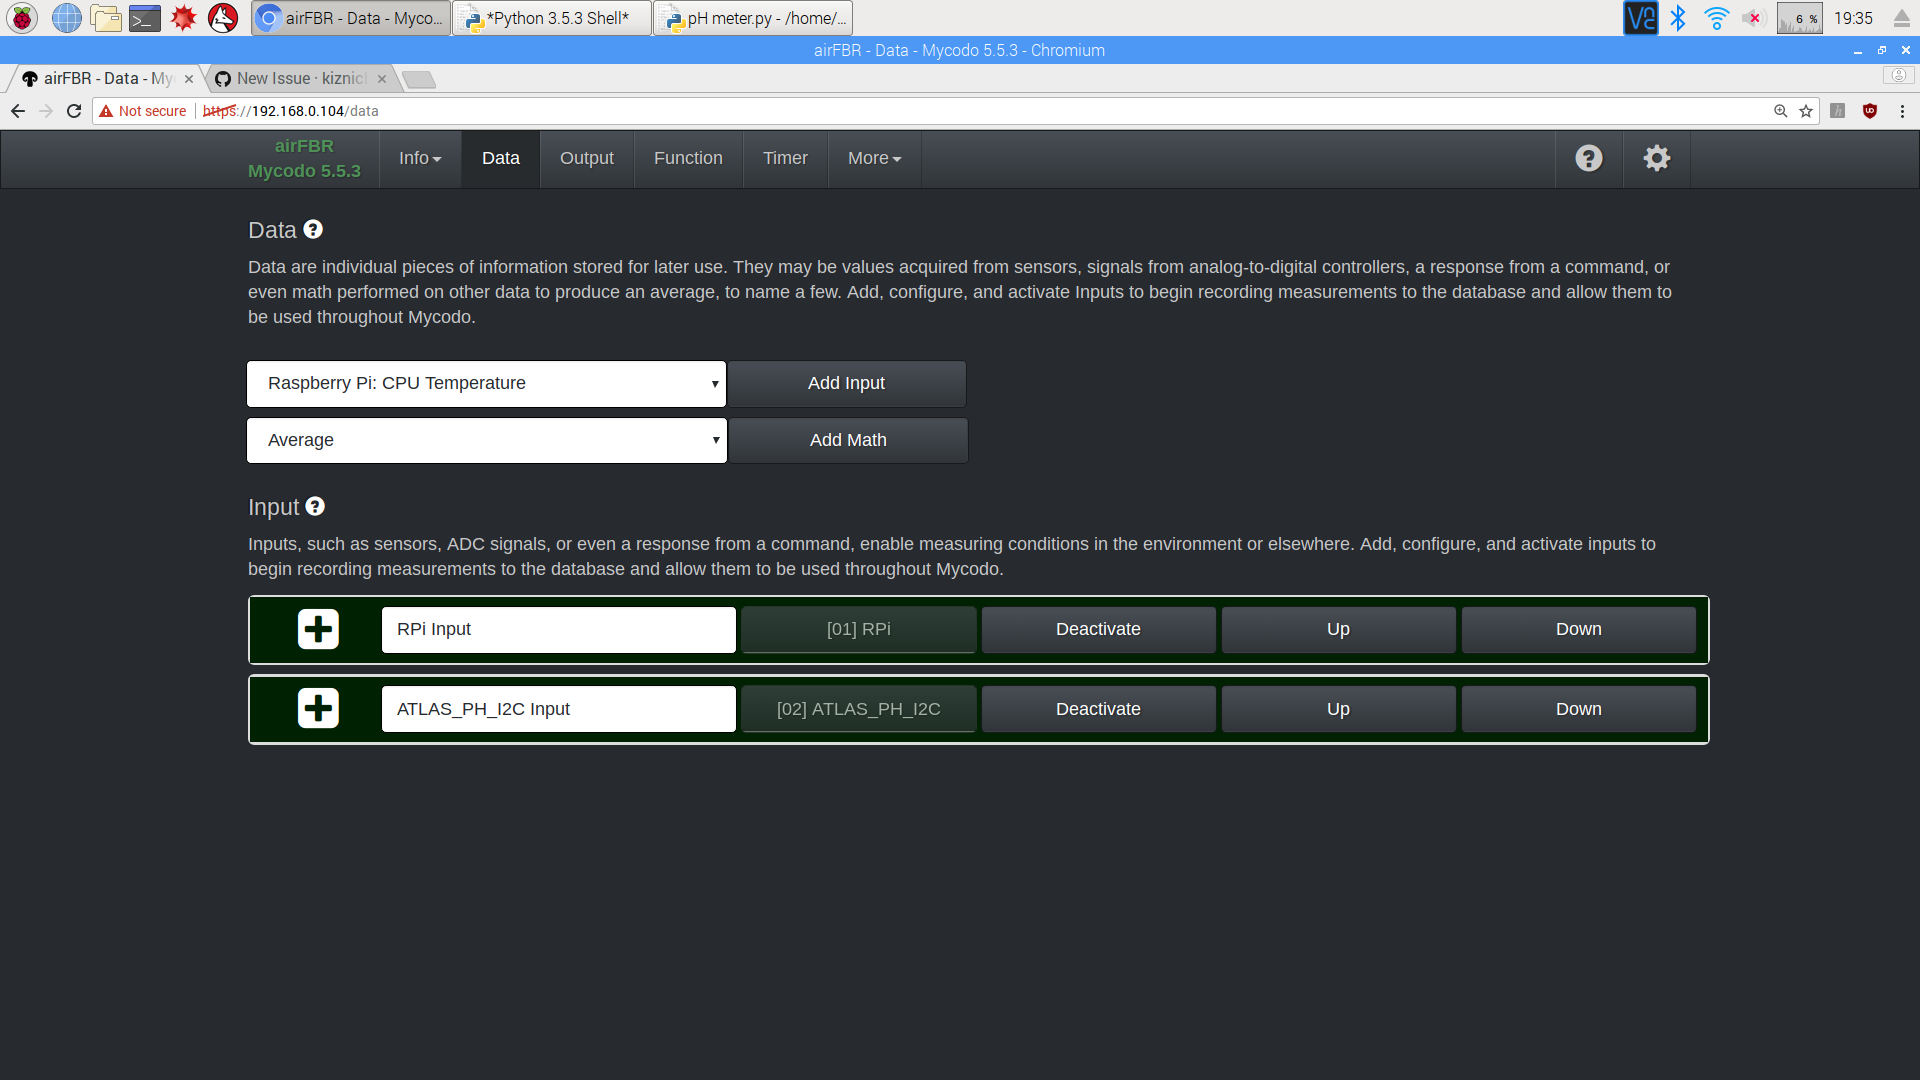The height and width of the screenshot is (1080, 1920).
Task: Reload the page in Chromium
Action: [x=74, y=111]
